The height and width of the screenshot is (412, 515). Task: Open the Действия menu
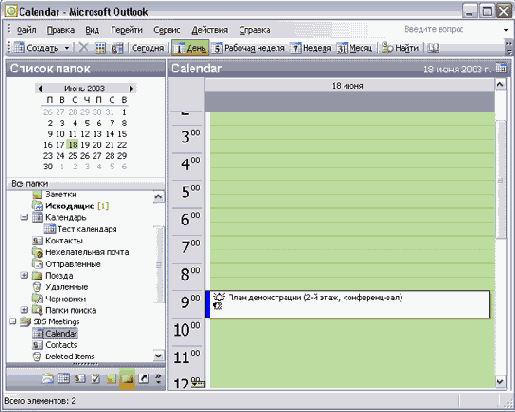click(x=210, y=30)
